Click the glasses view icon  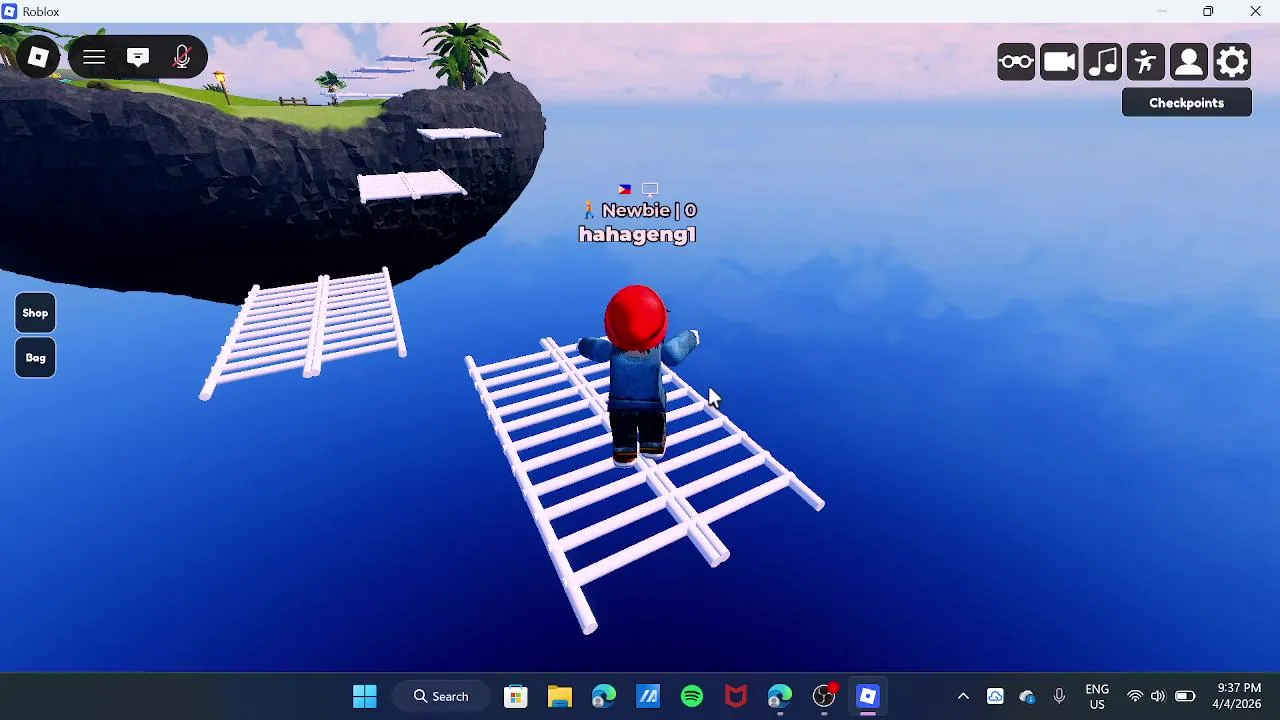point(1016,62)
